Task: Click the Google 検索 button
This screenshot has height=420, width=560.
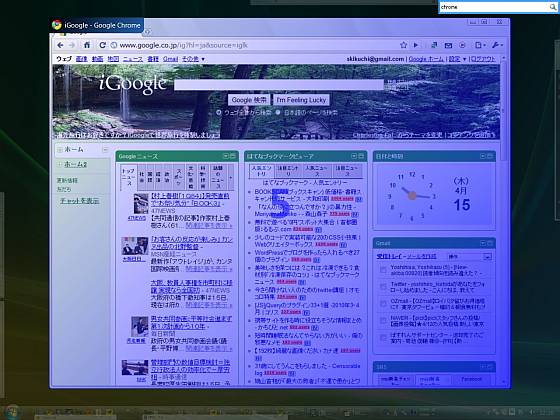Action: (x=249, y=100)
